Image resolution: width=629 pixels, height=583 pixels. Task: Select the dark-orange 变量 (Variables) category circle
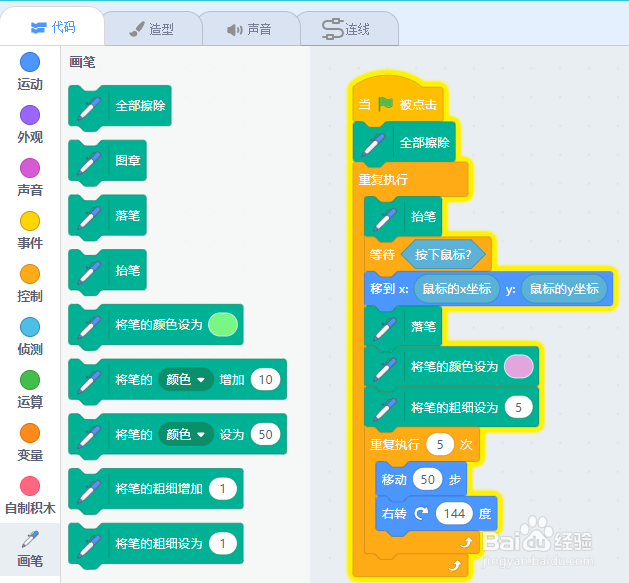[30, 433]
